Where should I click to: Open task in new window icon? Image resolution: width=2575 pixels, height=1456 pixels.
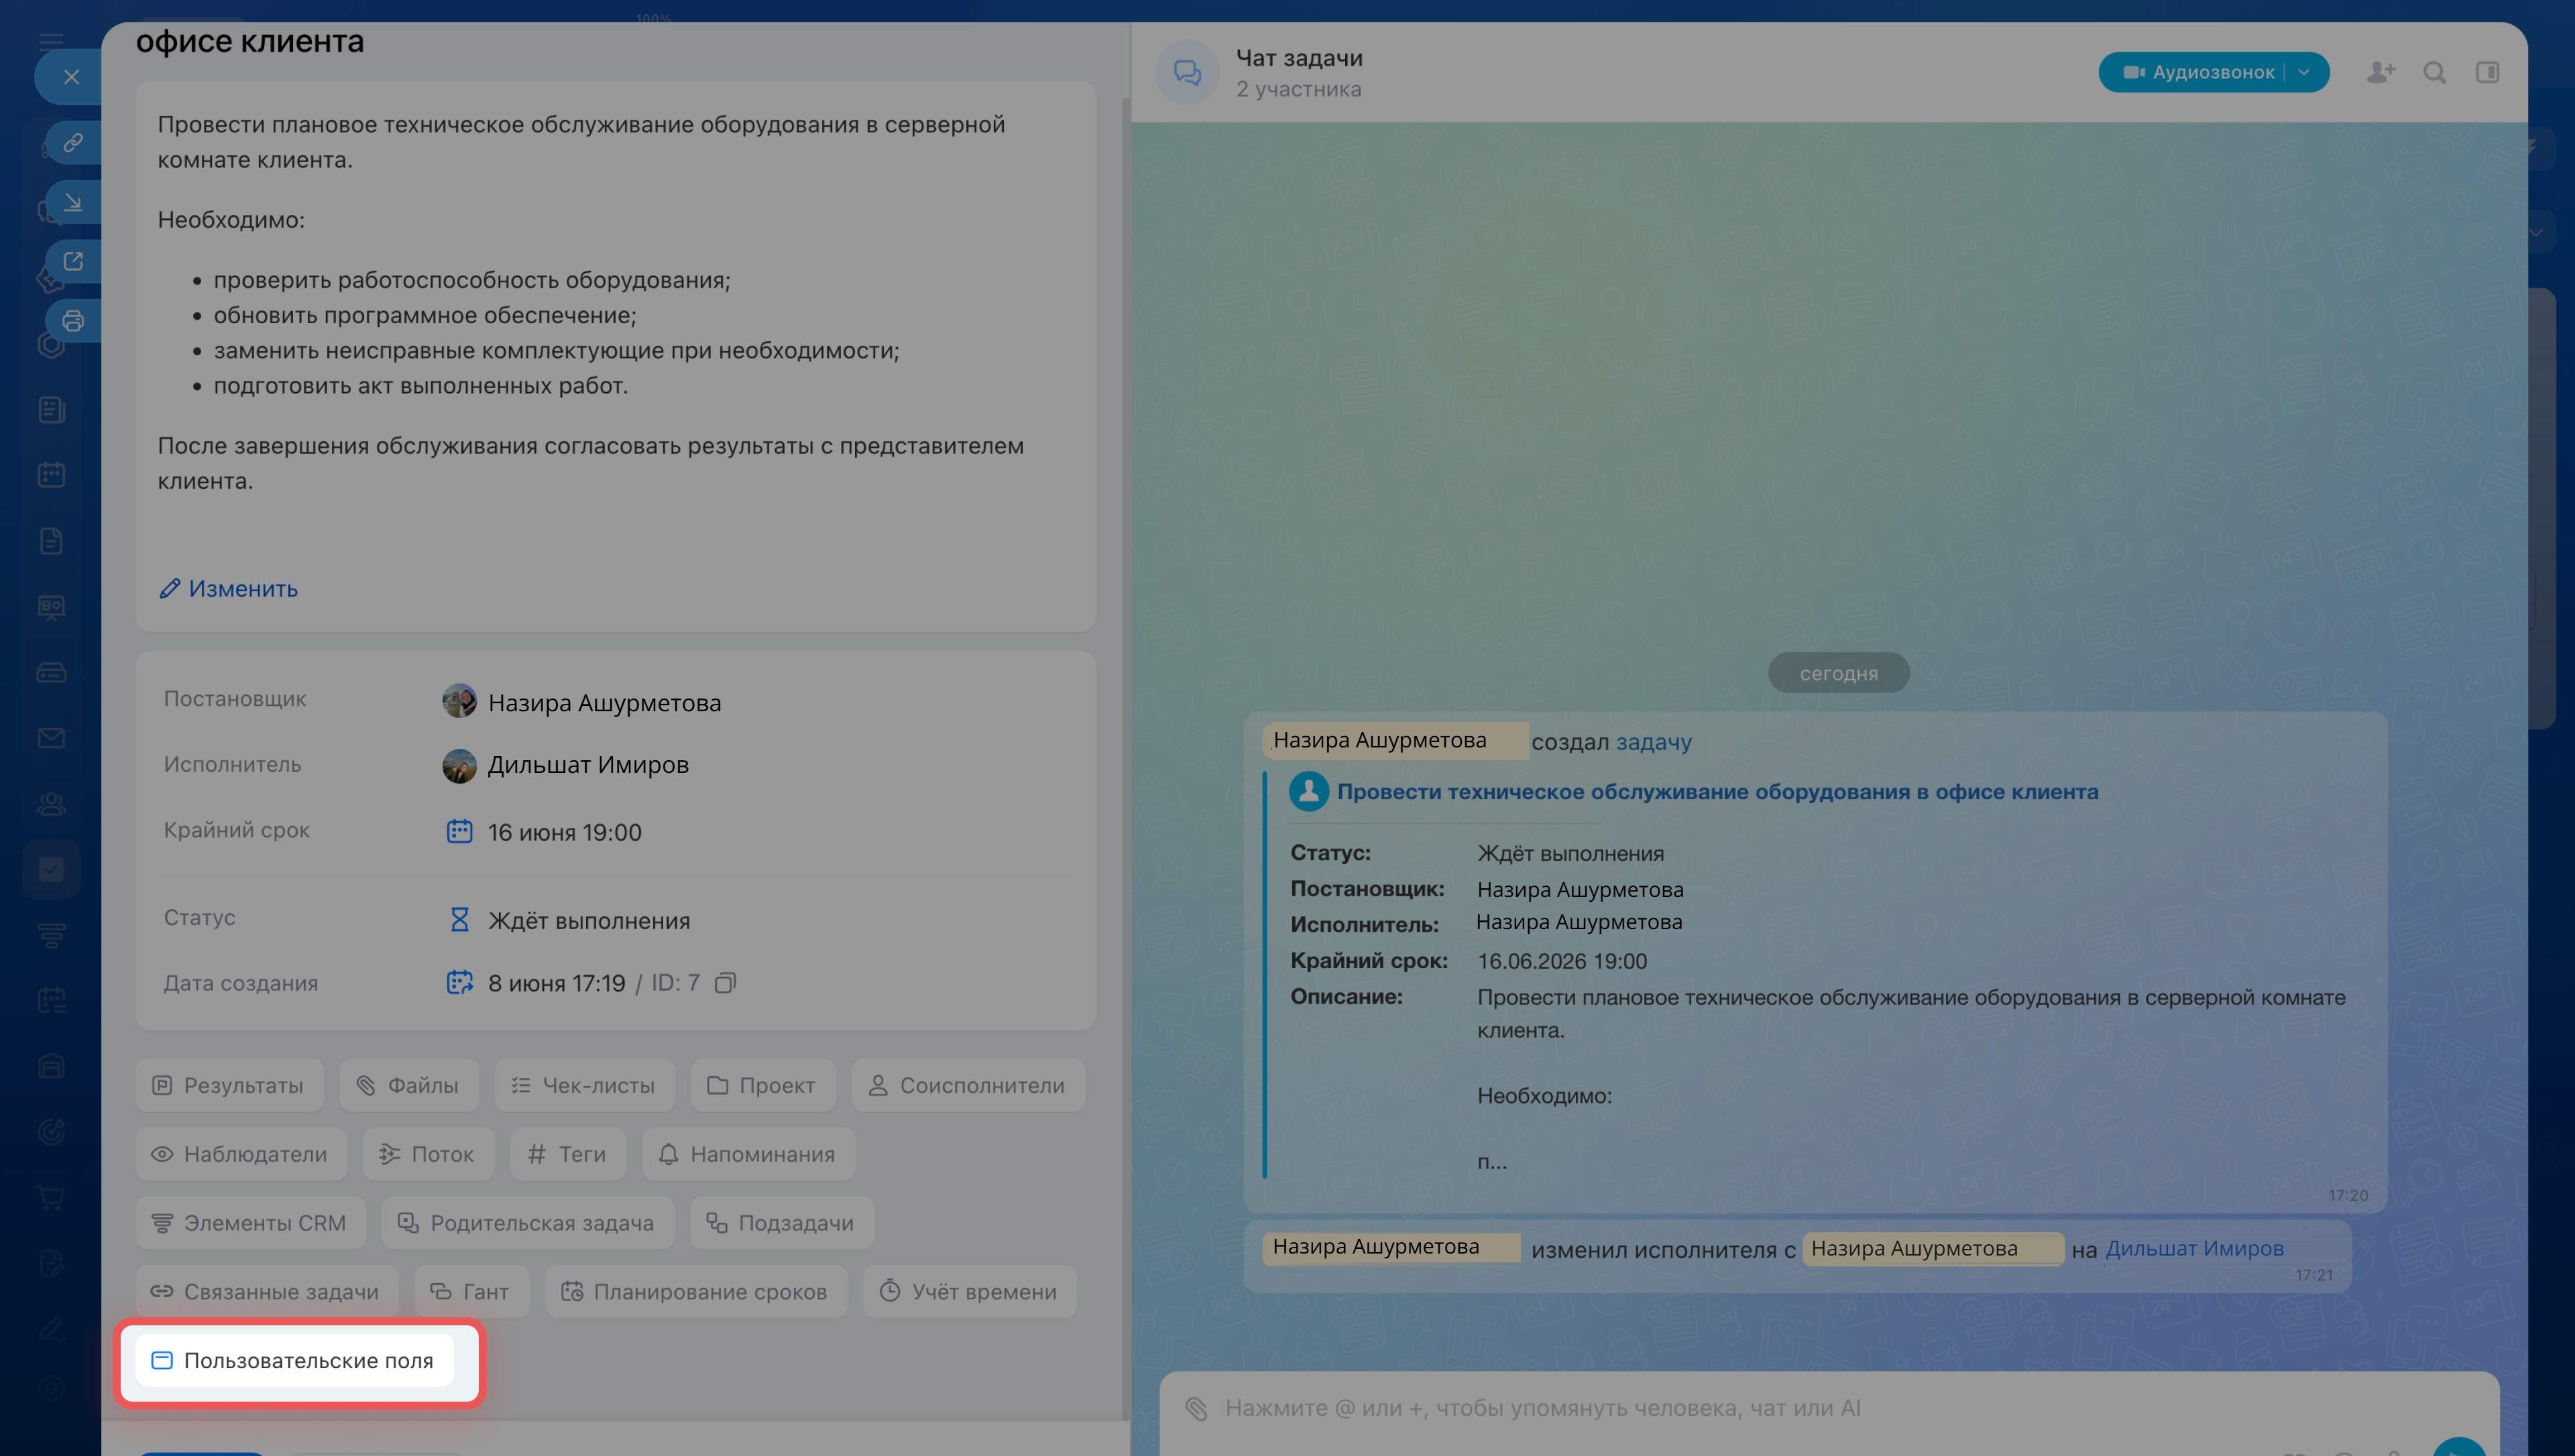point(73,261)
